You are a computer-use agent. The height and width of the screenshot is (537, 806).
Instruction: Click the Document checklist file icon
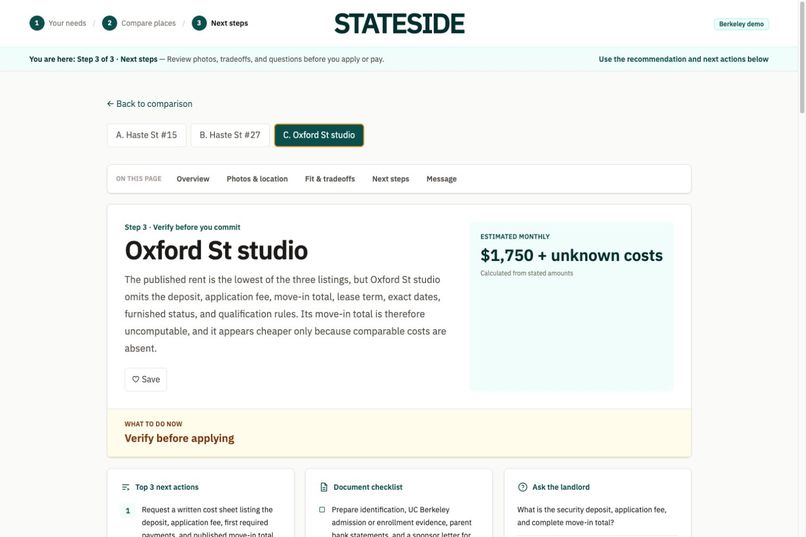pyautogui.click(x=324, y=487)
